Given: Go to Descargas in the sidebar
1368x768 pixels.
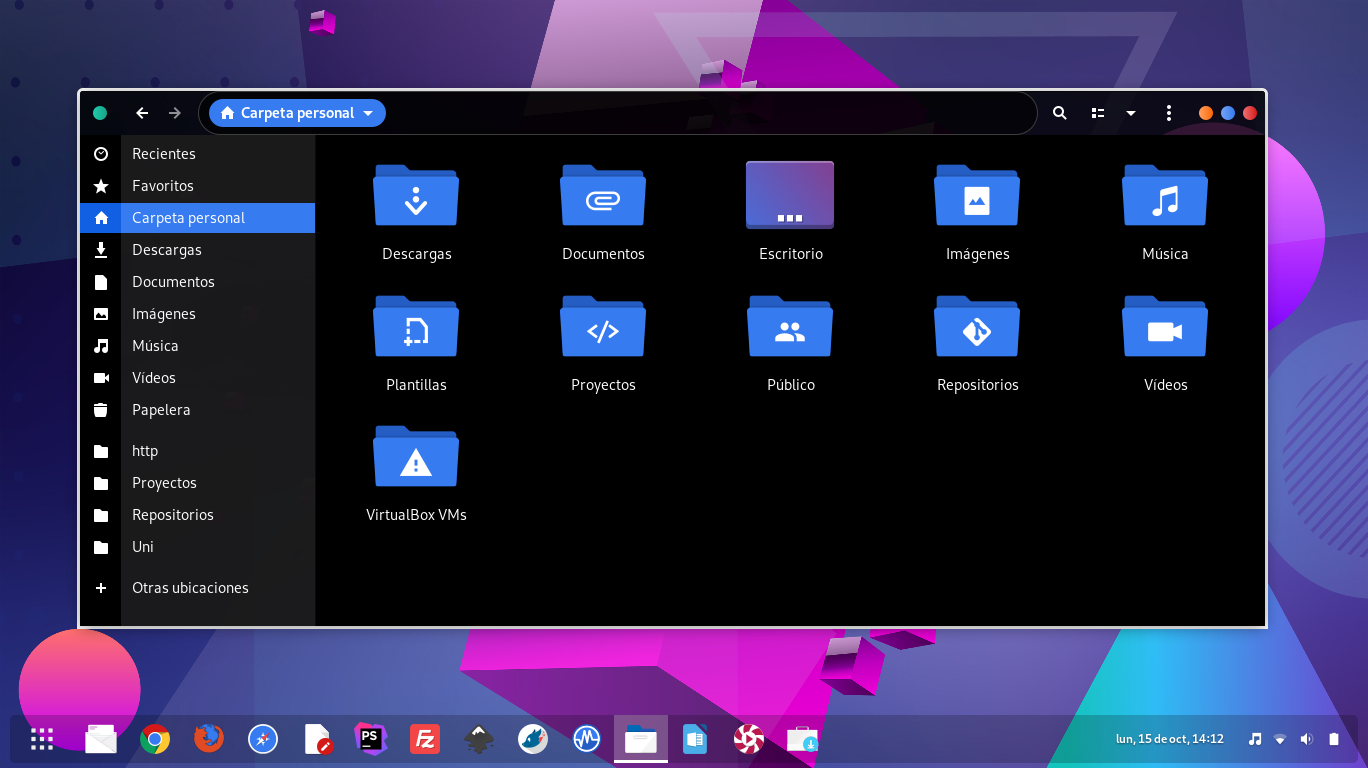Looking at the screenshot, I should point(197,250).
